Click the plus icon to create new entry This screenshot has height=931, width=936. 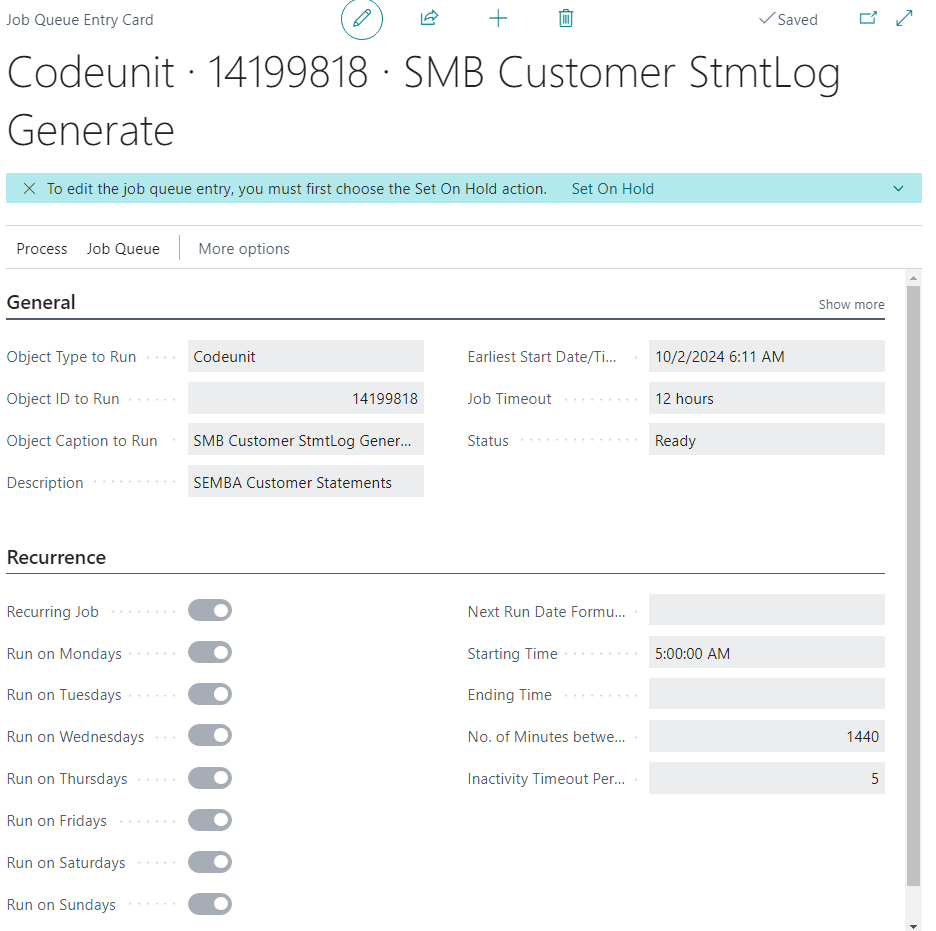point(498,19)
